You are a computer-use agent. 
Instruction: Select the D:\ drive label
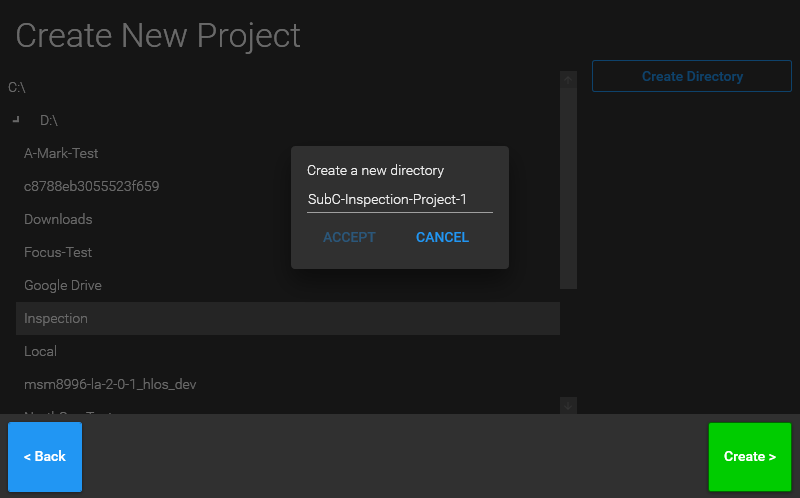49,120
